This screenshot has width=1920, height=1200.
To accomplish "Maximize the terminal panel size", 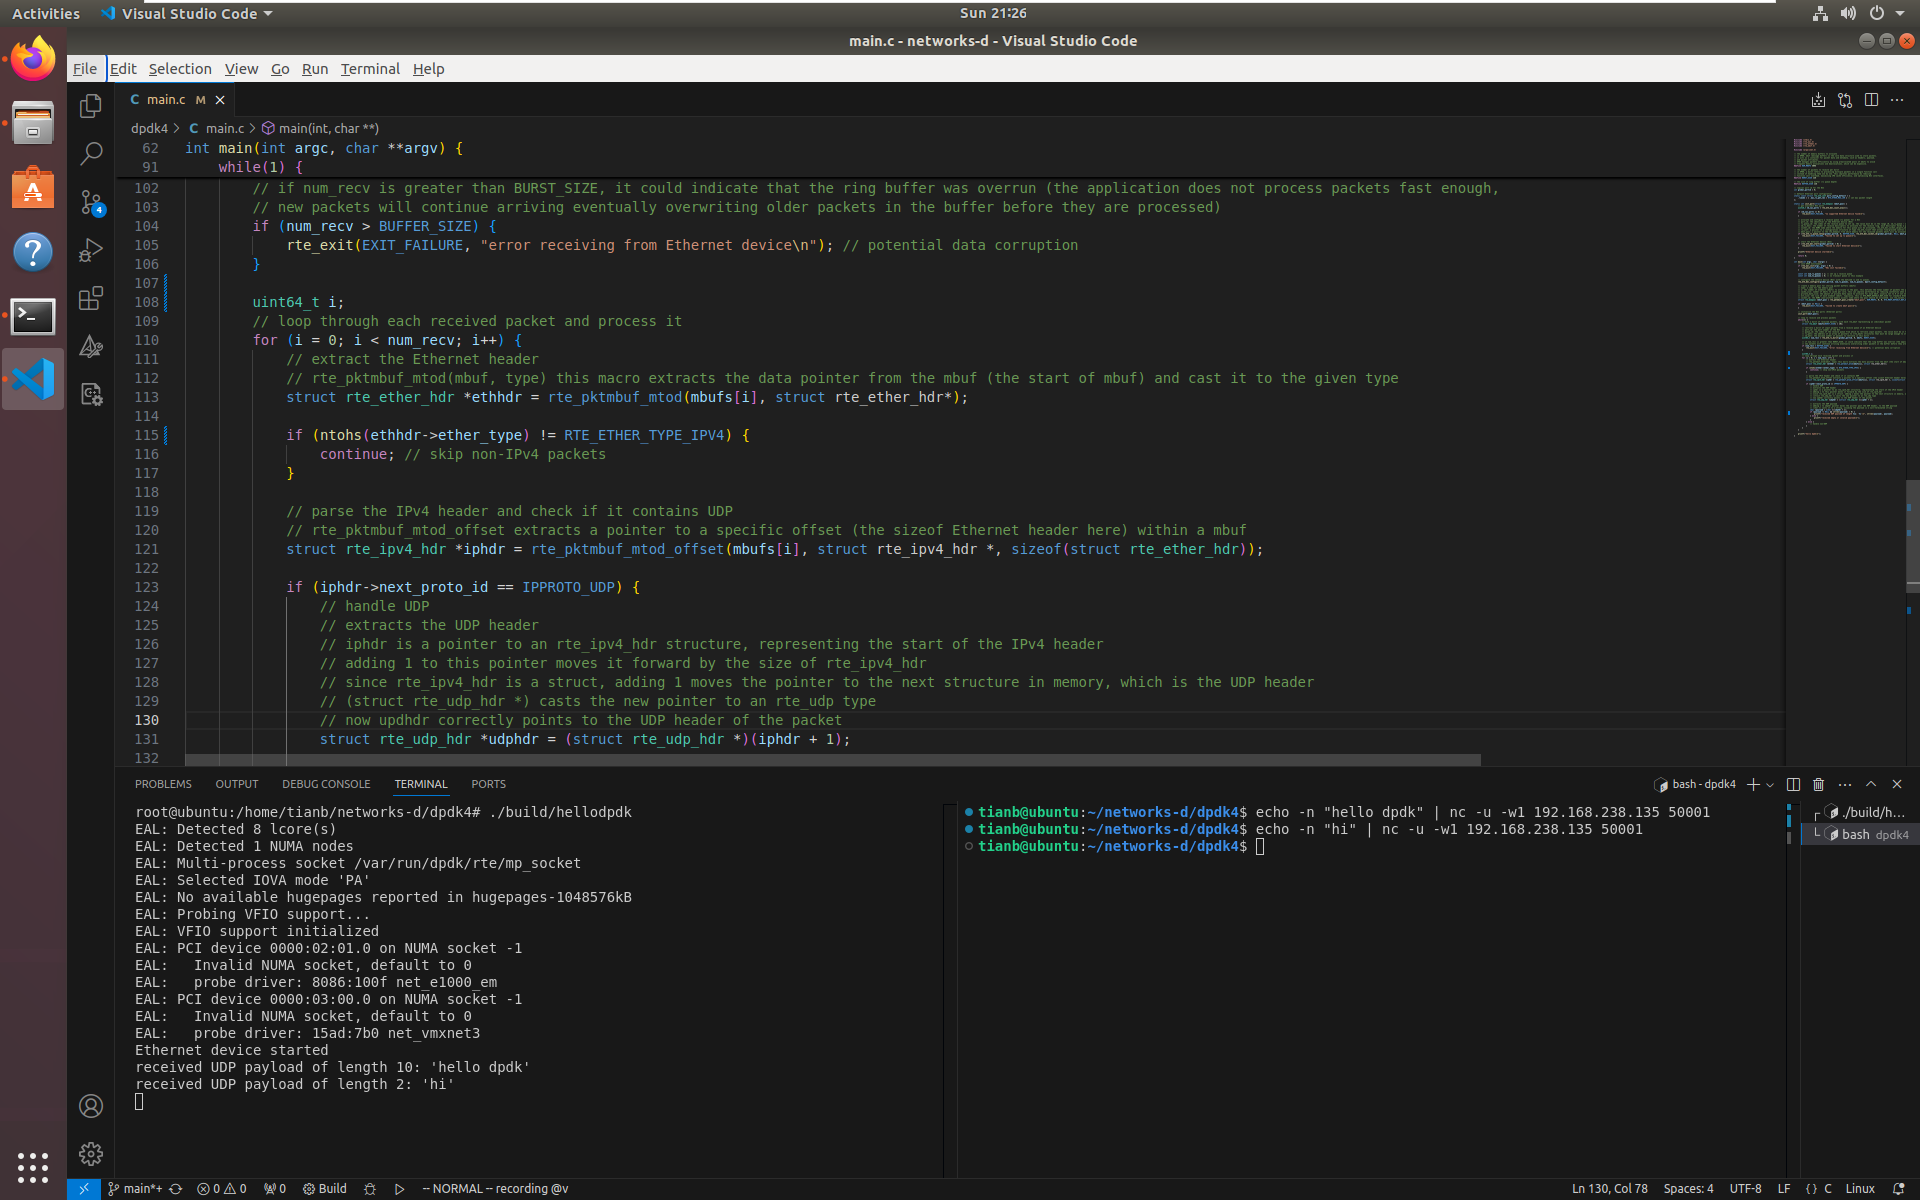I will (x=1871, y=785).
